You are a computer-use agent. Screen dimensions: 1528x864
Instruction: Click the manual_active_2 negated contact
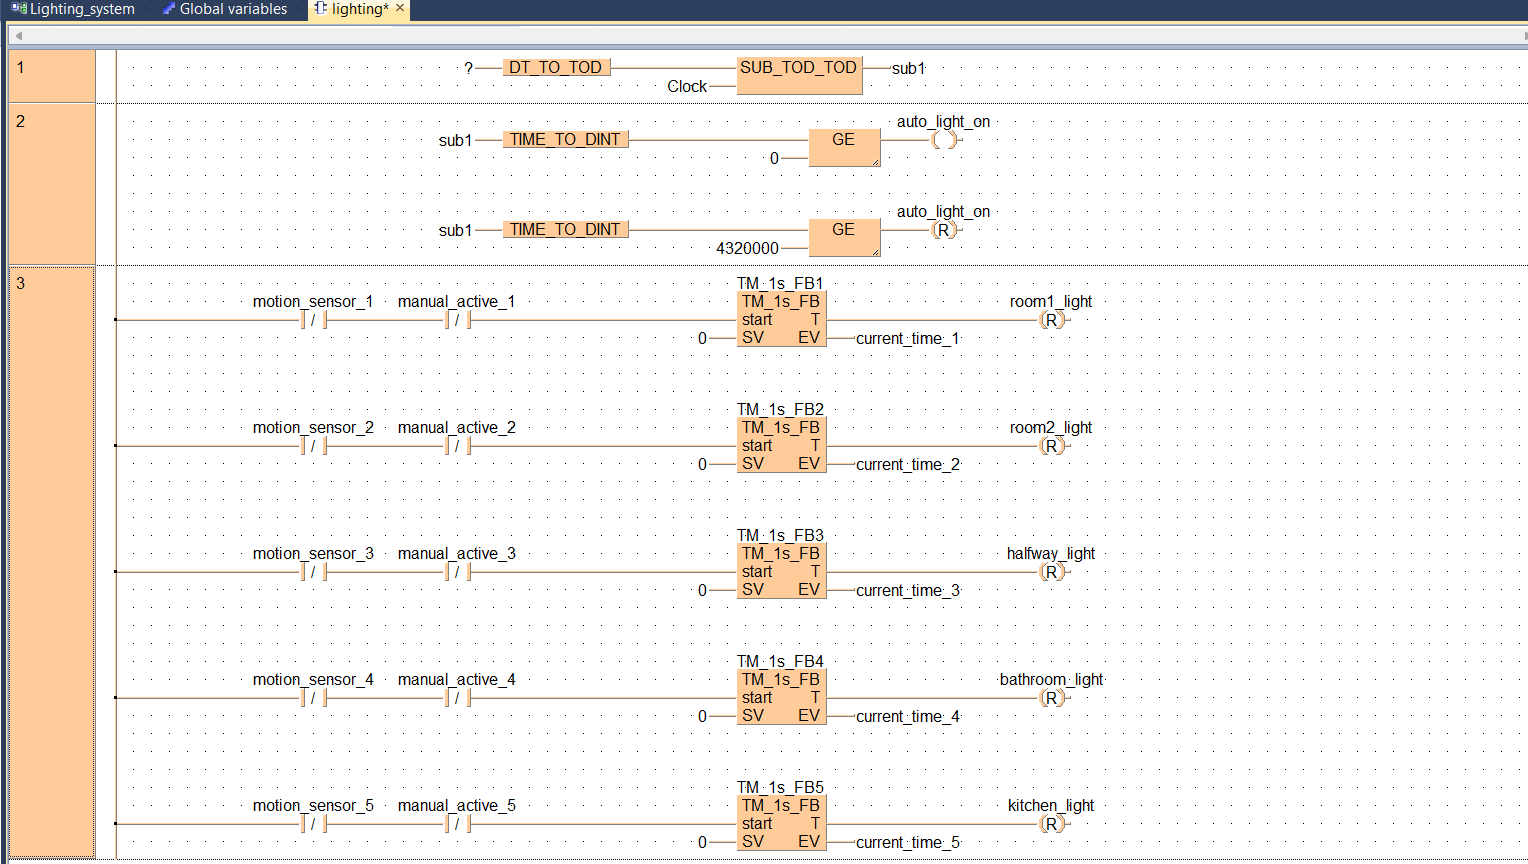point(457,446)
